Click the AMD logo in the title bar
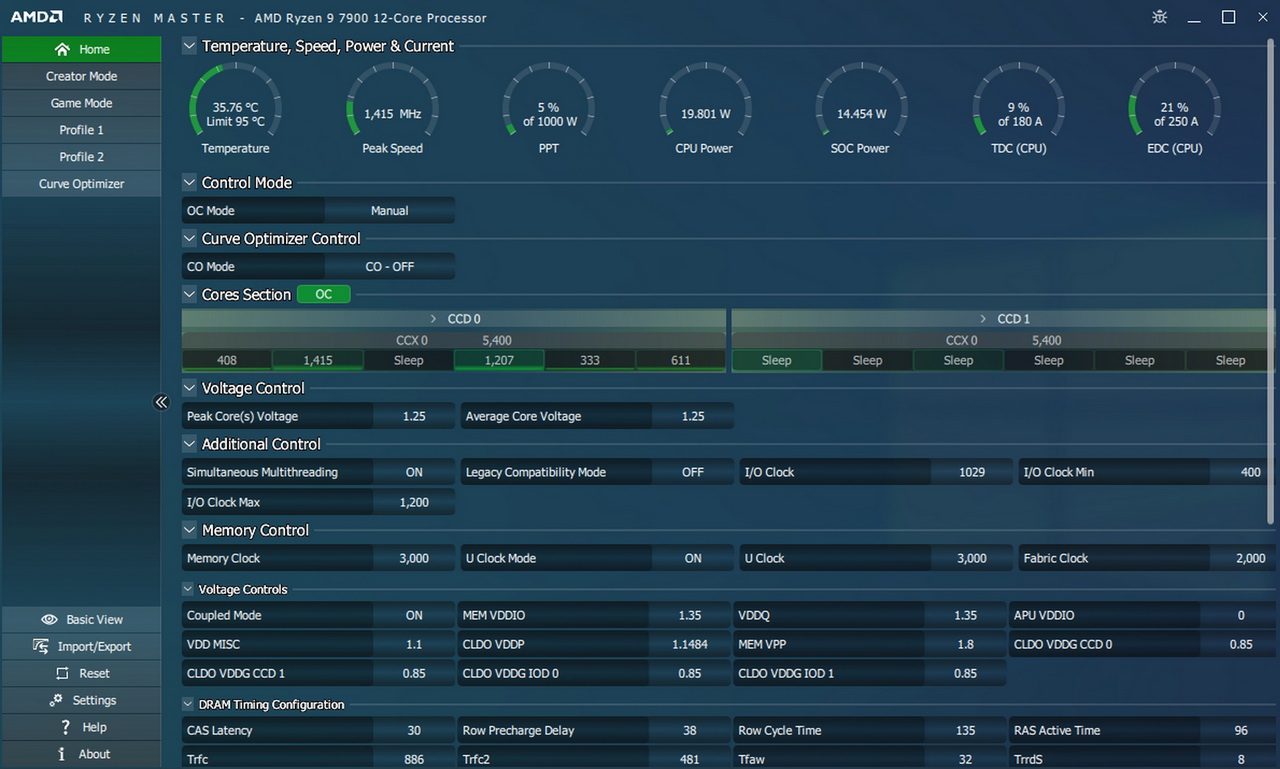The height and width of the screenshot is (769, 1280). (37, 17)
